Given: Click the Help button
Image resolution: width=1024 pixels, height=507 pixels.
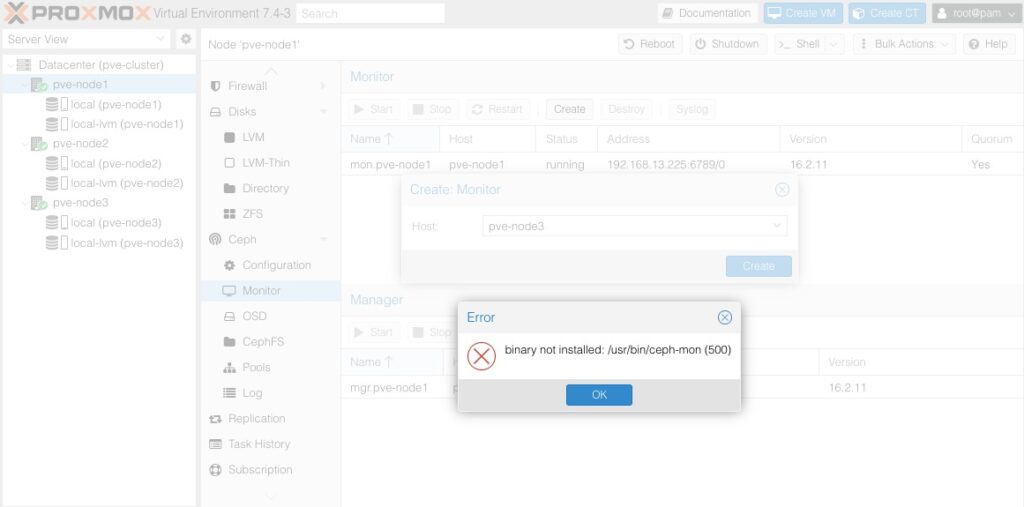Looking at the screenshot, I should 989,44.
